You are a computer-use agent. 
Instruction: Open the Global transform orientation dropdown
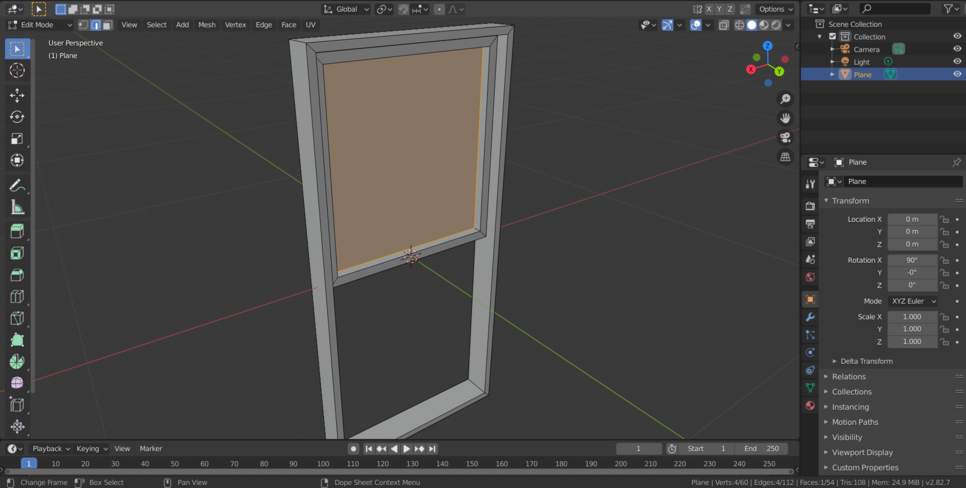(x=346, y=9)
